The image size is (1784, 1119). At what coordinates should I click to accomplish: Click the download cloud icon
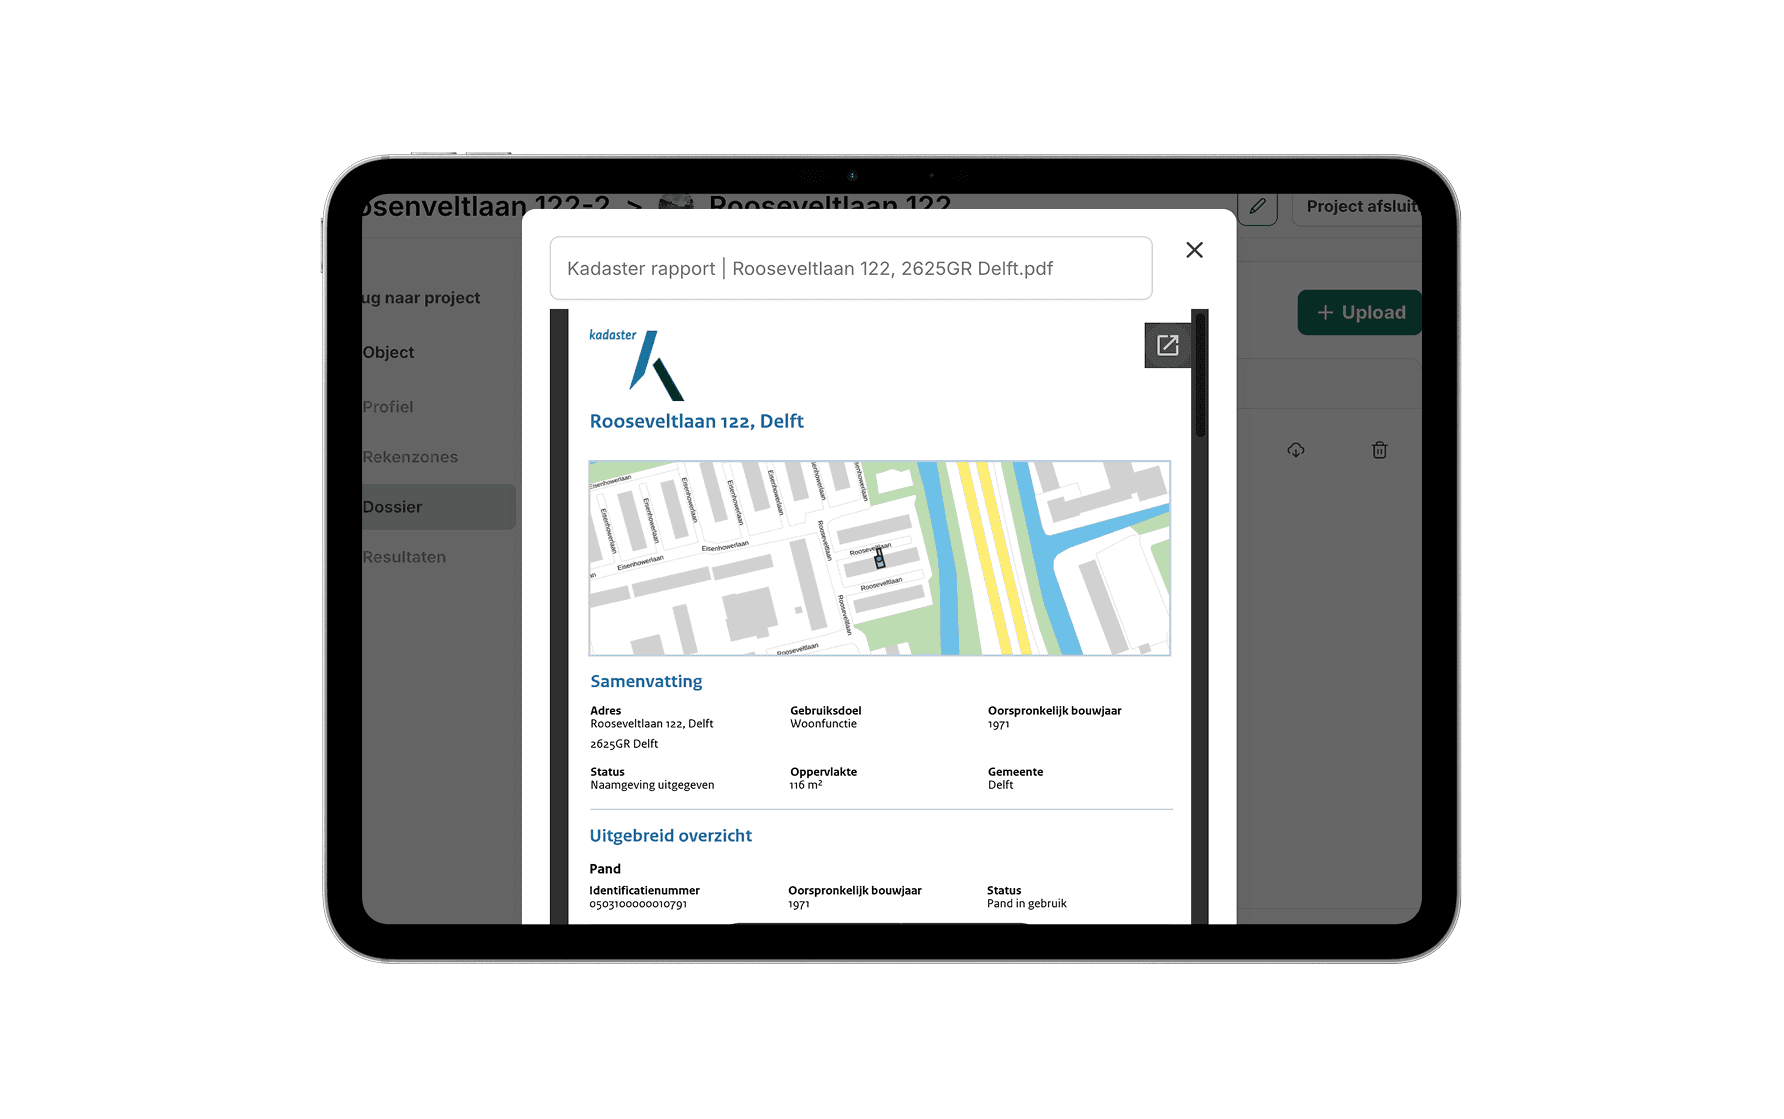[1296, 450]
